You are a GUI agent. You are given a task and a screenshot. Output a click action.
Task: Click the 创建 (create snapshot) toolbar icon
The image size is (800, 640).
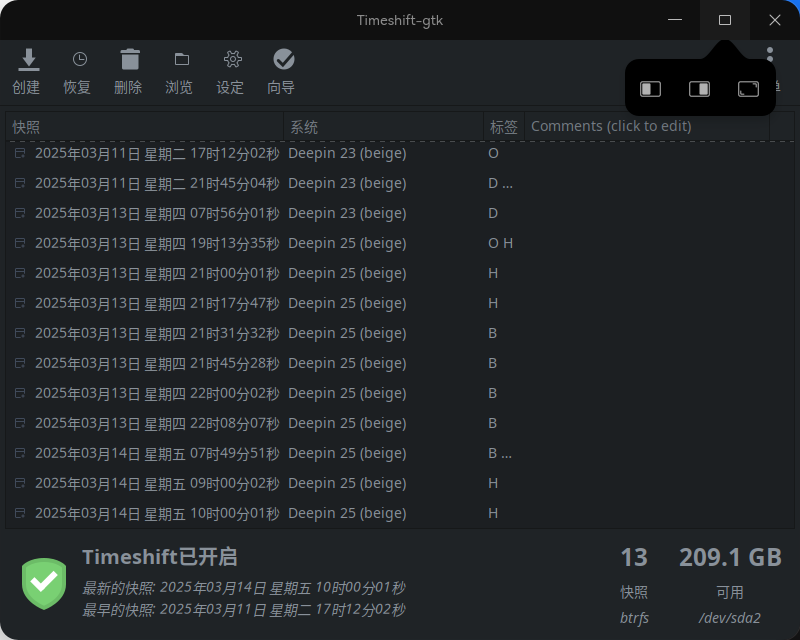29,60
